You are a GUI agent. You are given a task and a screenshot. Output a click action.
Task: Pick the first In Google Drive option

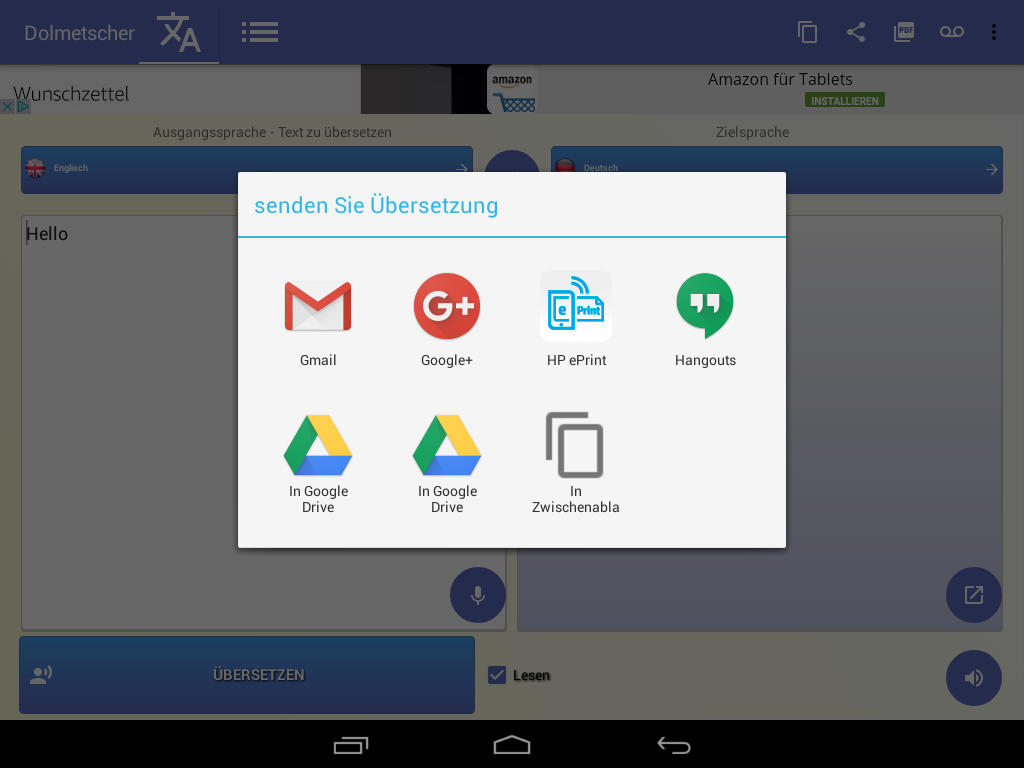(x=318, y=462)
